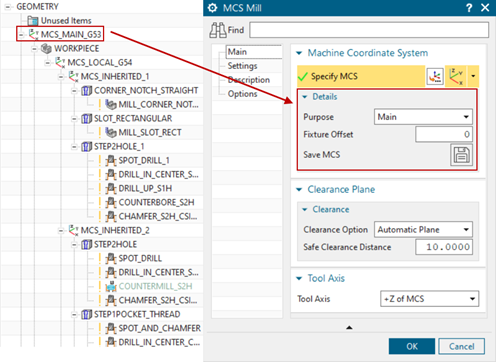Click the Fixture Offset input field
The image size is (496, 362).
click(444, 134)
